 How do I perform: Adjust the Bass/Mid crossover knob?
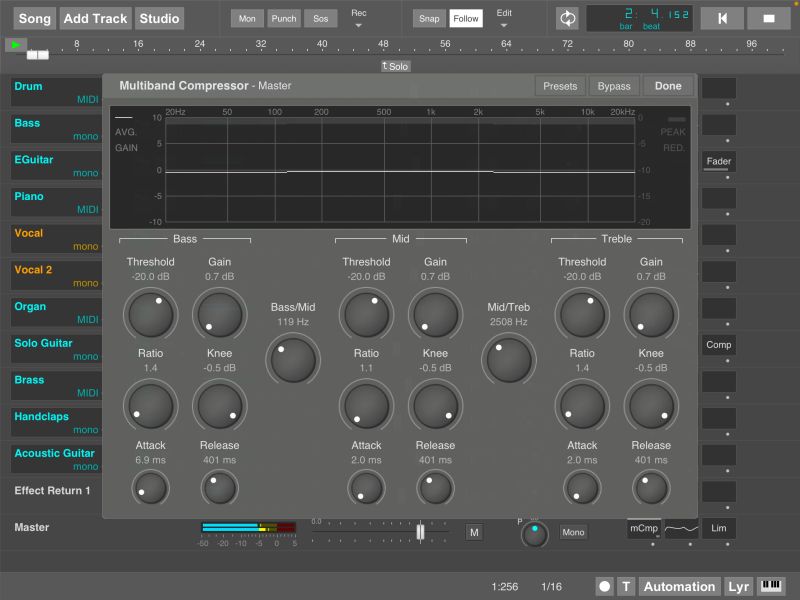point(293,358)
